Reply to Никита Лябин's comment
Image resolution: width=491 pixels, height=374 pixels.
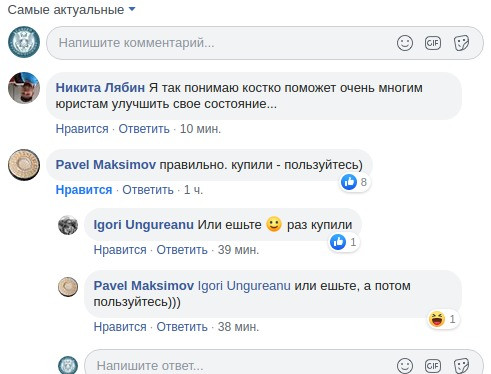coord(144,129)
